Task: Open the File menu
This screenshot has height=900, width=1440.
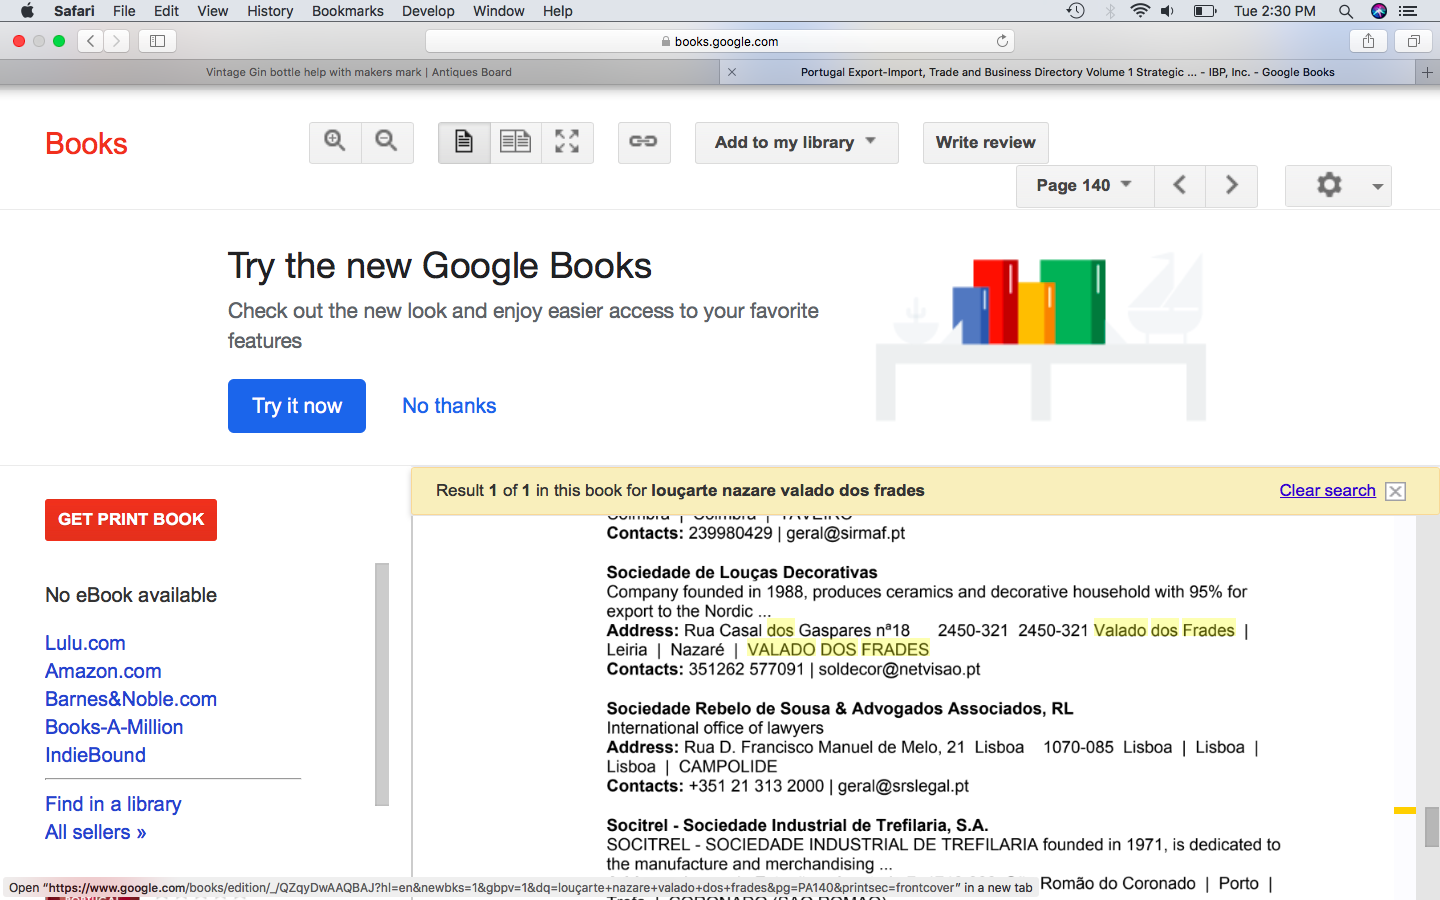Action: tap(124, 11)
